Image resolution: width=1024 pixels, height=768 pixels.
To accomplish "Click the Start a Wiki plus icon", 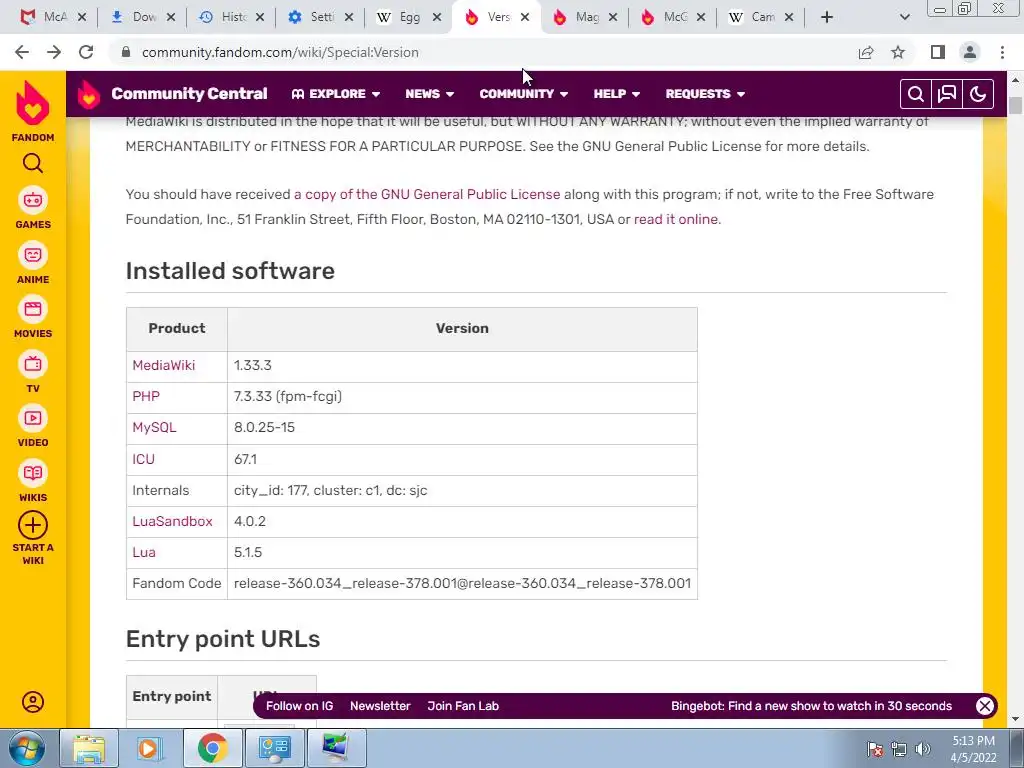I will (33, 525).
